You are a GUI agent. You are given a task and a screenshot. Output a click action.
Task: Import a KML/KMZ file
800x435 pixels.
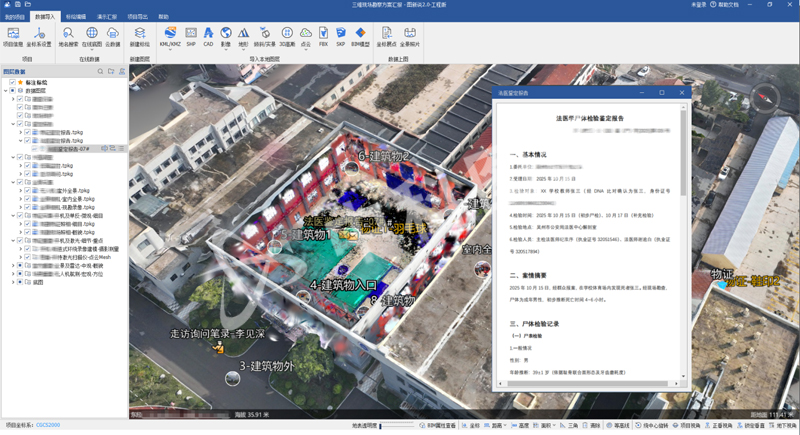170,37
